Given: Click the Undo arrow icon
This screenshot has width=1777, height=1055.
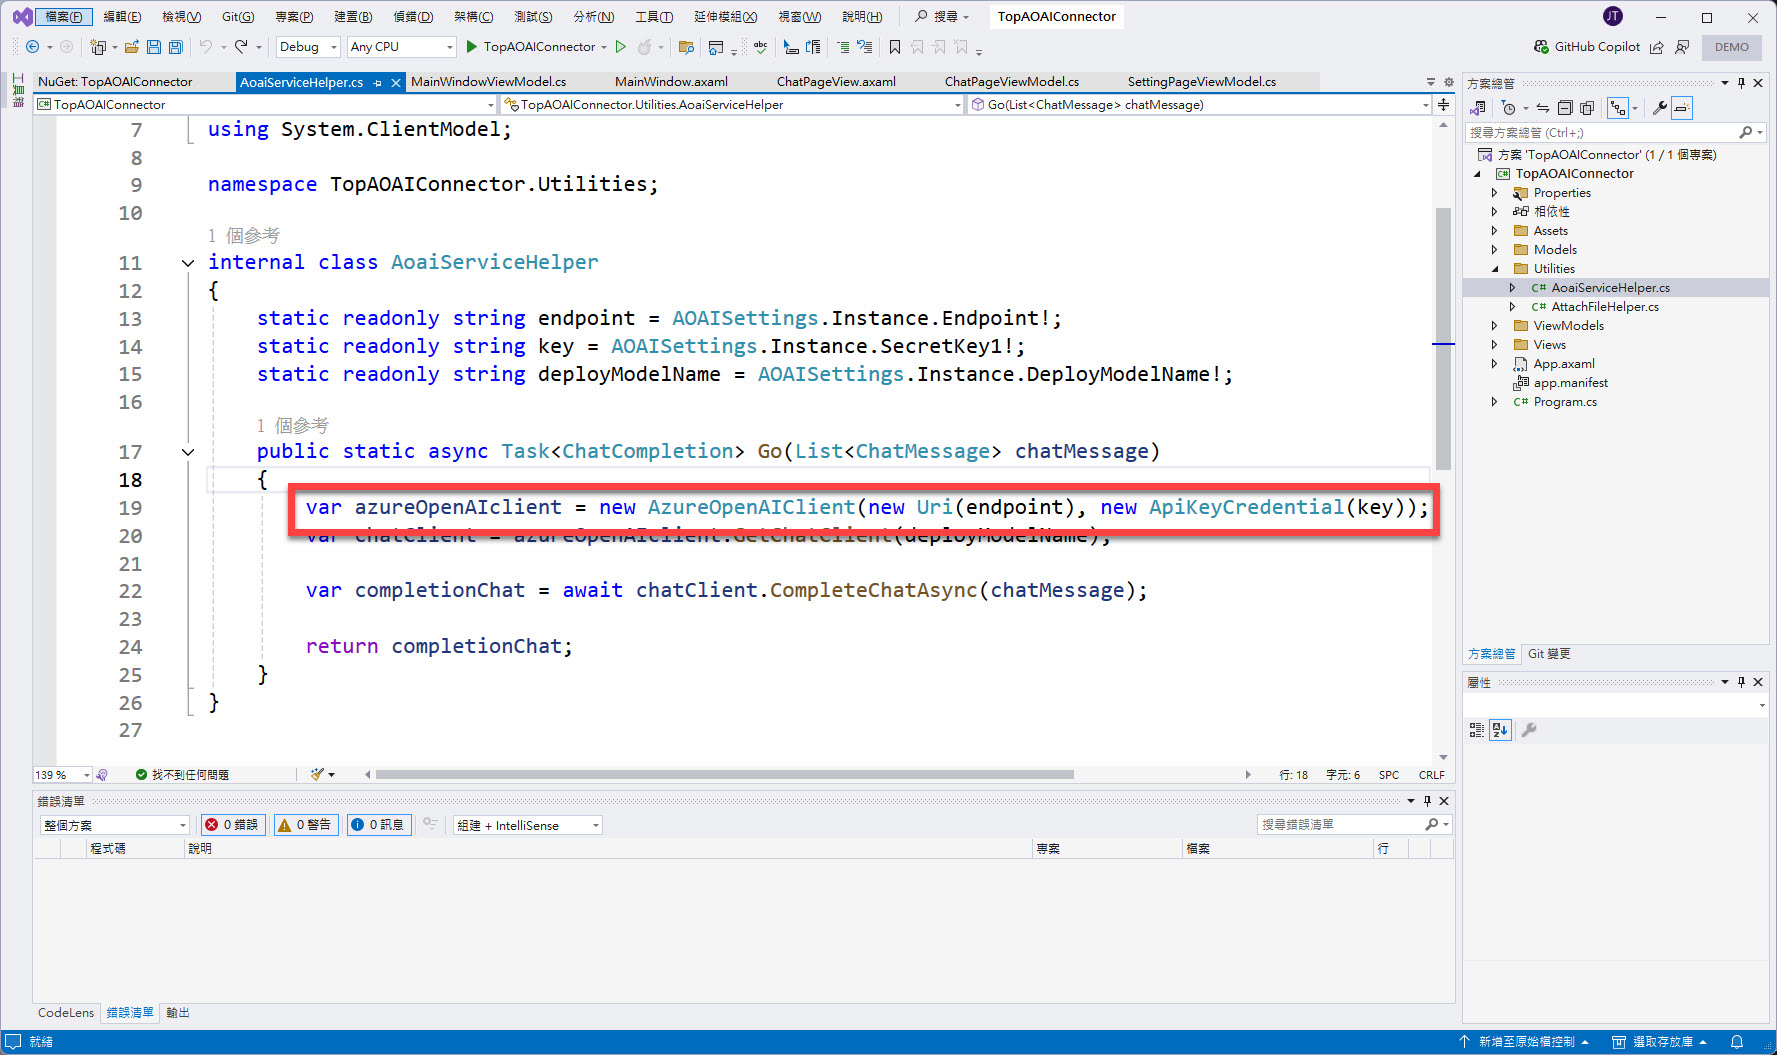Looking at the screenshot, I should pos(205,47).
